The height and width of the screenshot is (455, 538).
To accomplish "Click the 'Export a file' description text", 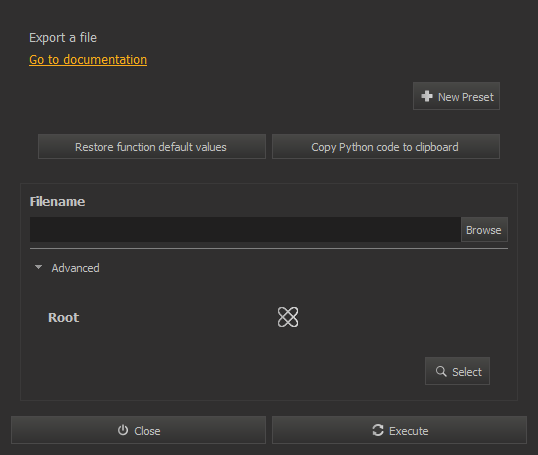I will (x=63, y=38).
